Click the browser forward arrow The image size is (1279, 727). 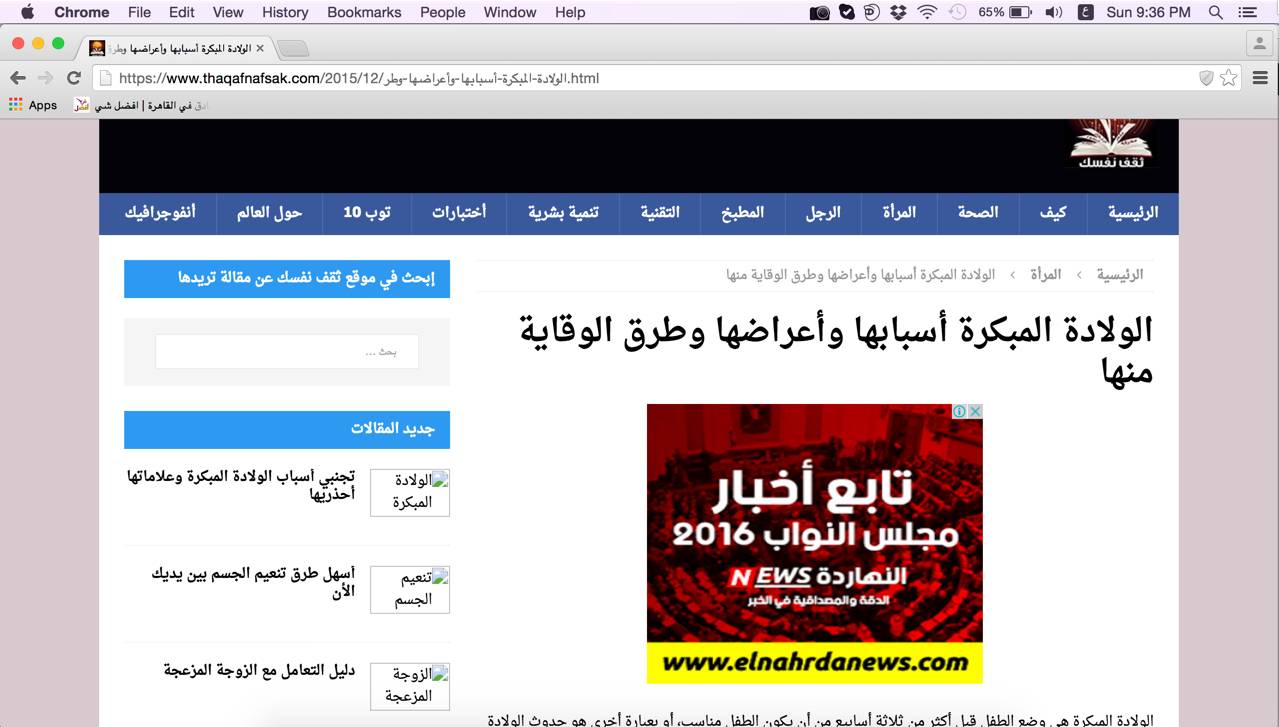45,78
